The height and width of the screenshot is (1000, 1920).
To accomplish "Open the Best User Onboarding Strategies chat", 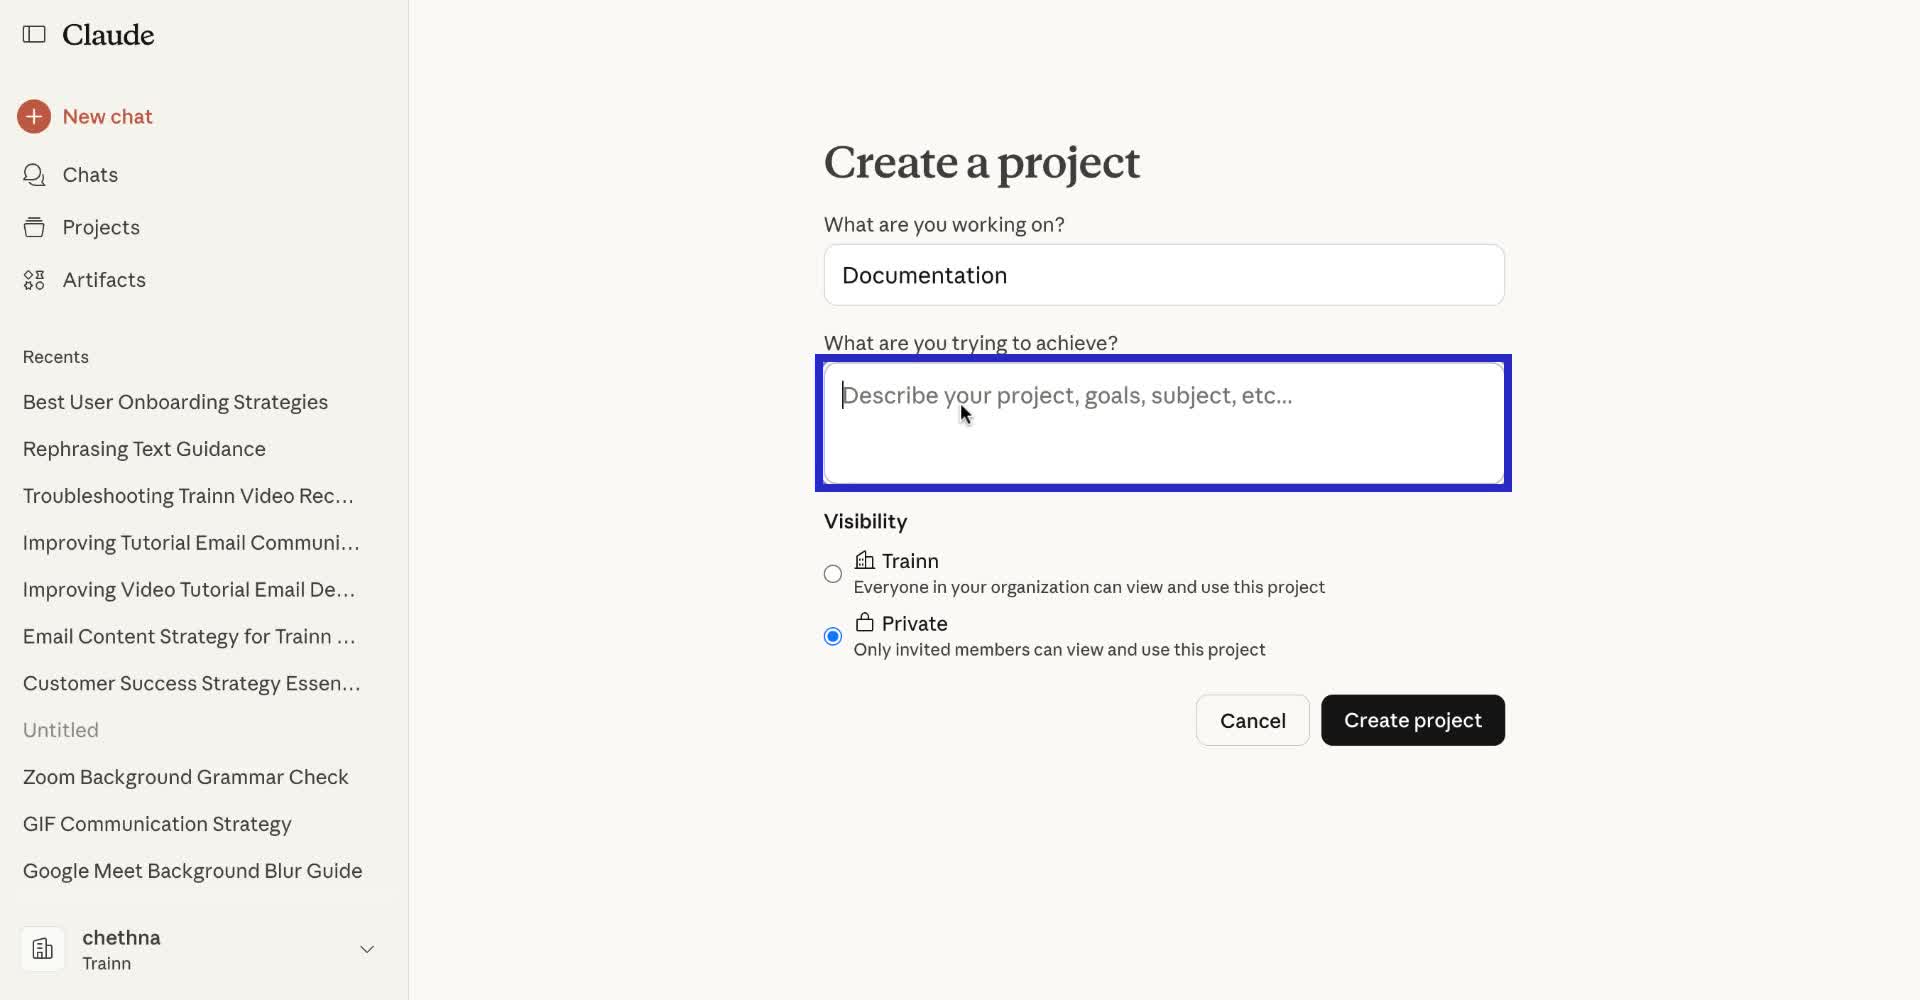I will coord(174,401).
